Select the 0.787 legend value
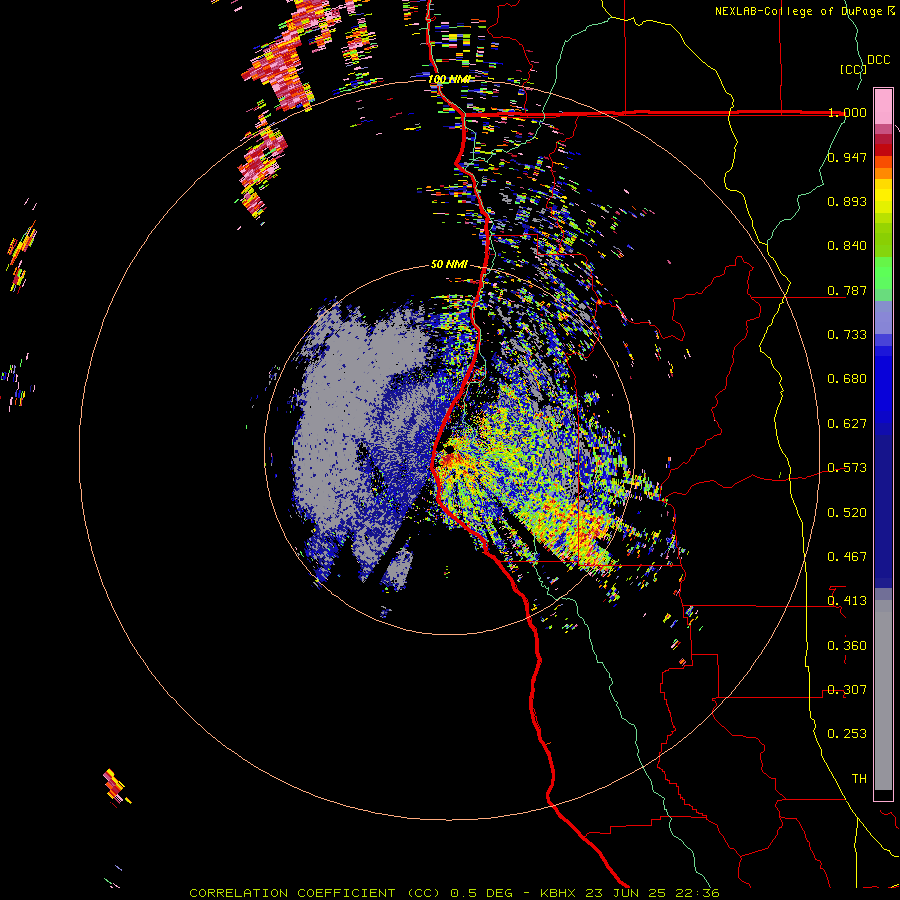The image size is (900, 900). pos(847,290)
